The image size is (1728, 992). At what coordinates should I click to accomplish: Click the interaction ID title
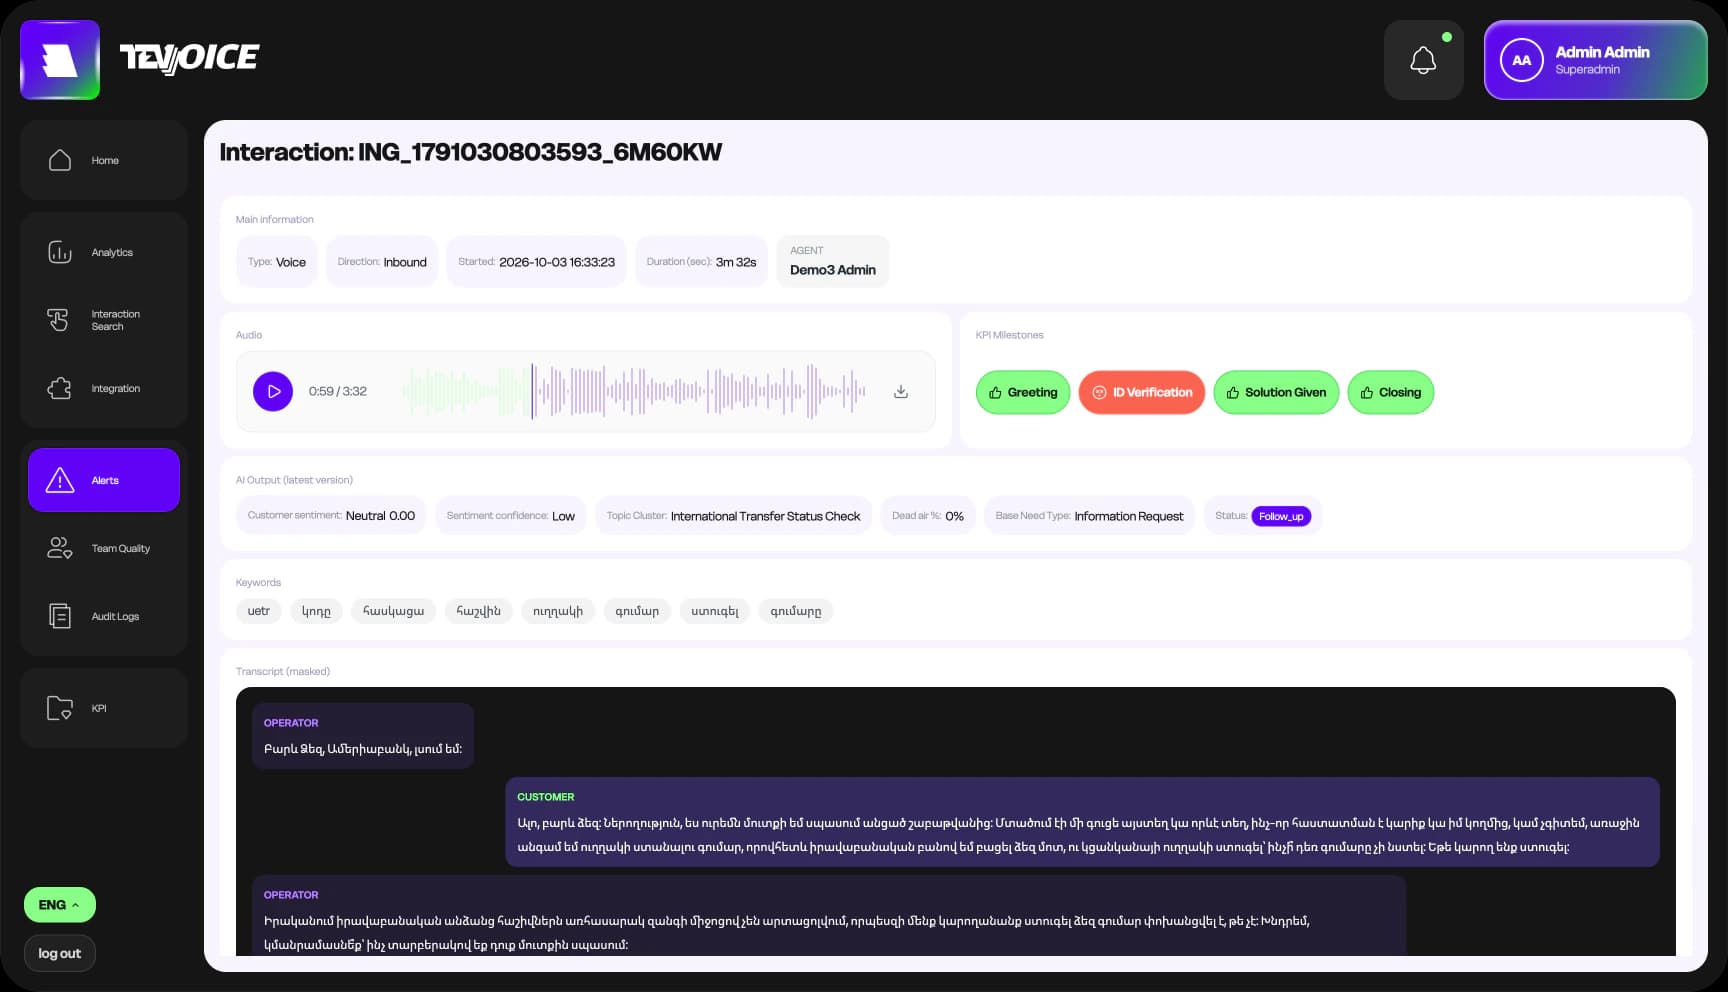pos(471,152)
